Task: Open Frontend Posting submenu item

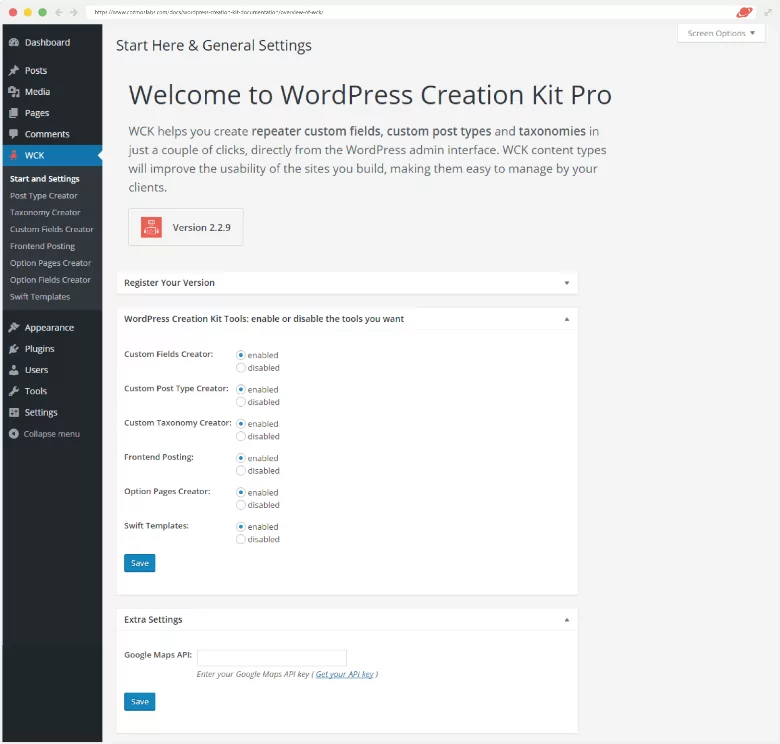Action: click(x=42, y=246)
